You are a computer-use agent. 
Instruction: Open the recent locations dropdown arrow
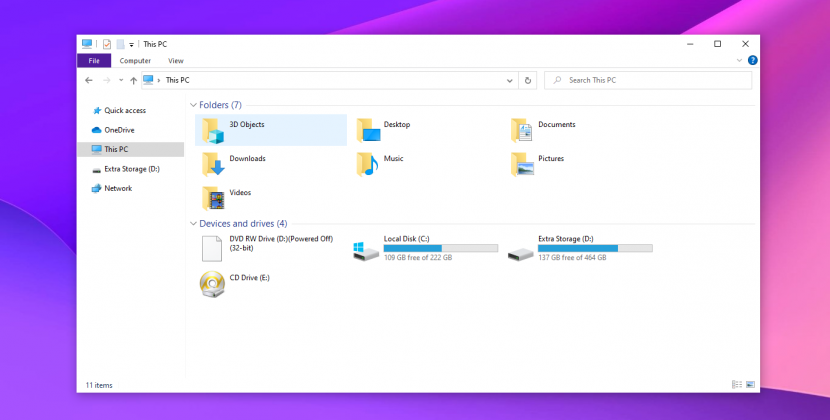coord(121,81)
